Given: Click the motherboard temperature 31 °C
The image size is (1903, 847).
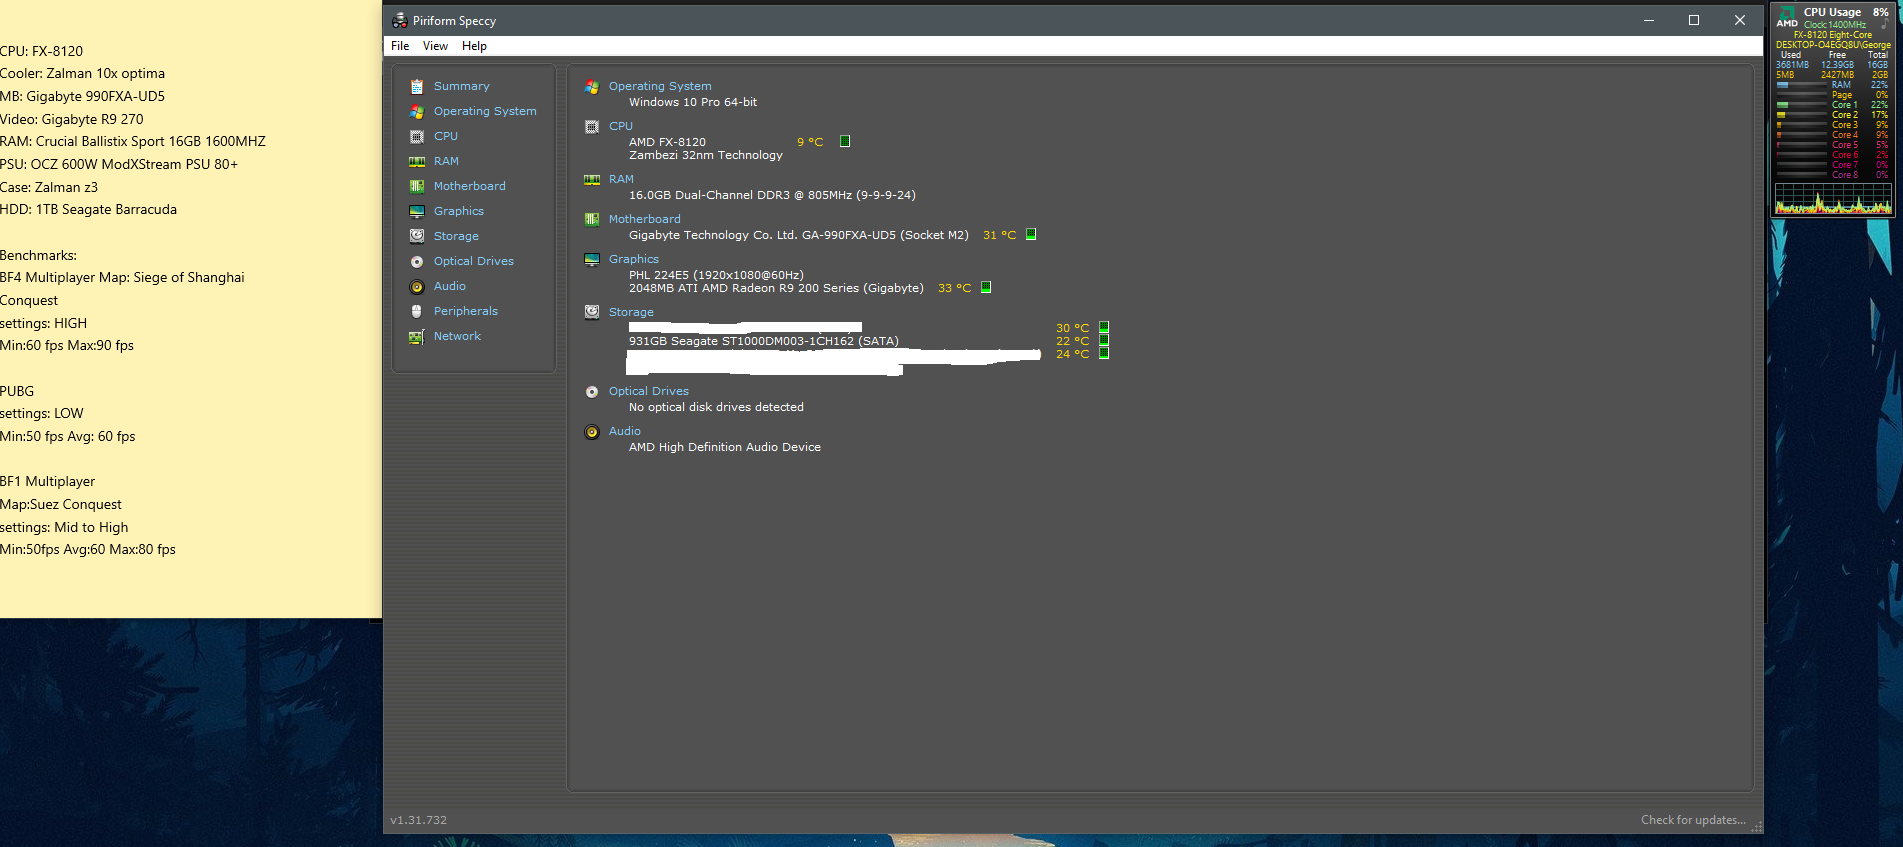Looking at the screenshot, I should (999, 235).
